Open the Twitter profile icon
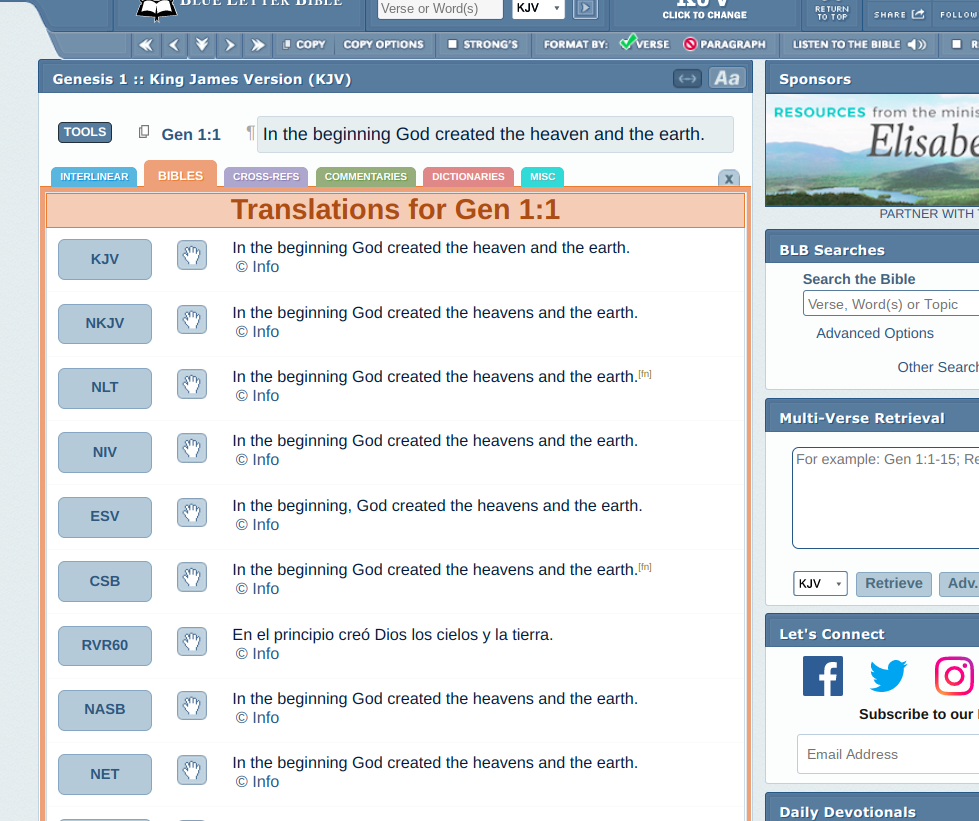Screen dimensions: 979x821 [x=887, y=676]
